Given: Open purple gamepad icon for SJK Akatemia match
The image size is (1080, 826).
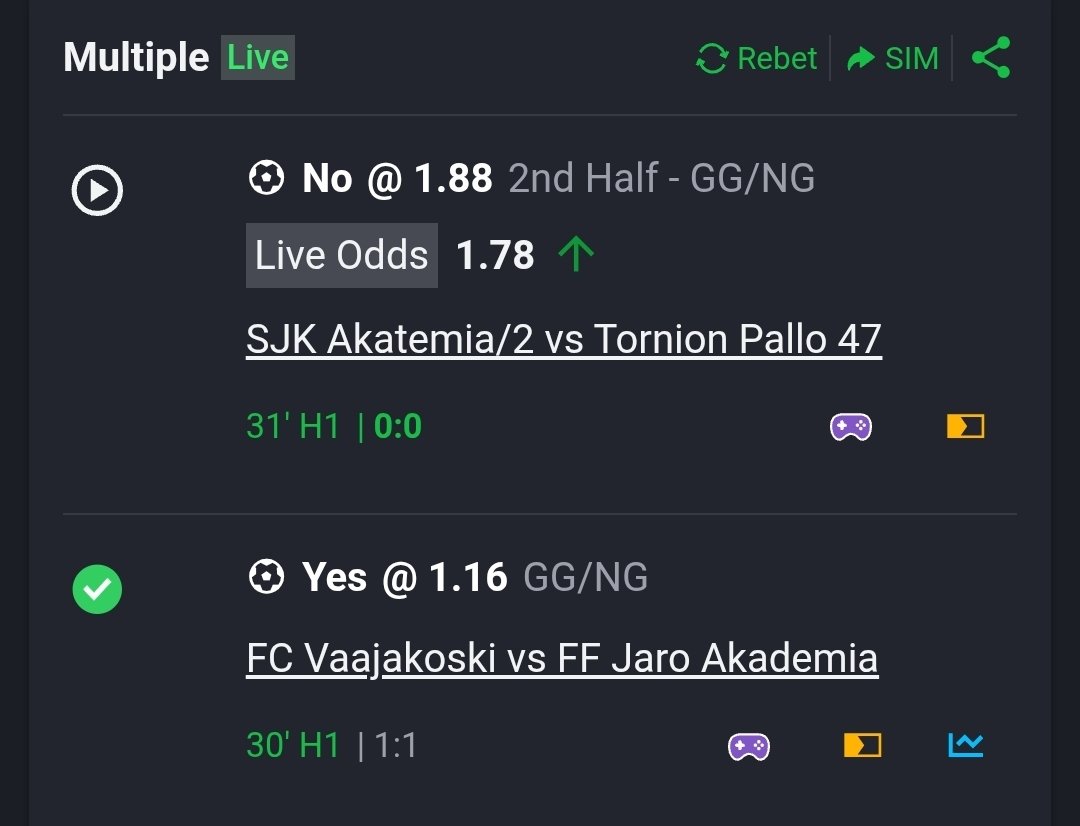Looking at the screenshot, I should coord(851,426).
